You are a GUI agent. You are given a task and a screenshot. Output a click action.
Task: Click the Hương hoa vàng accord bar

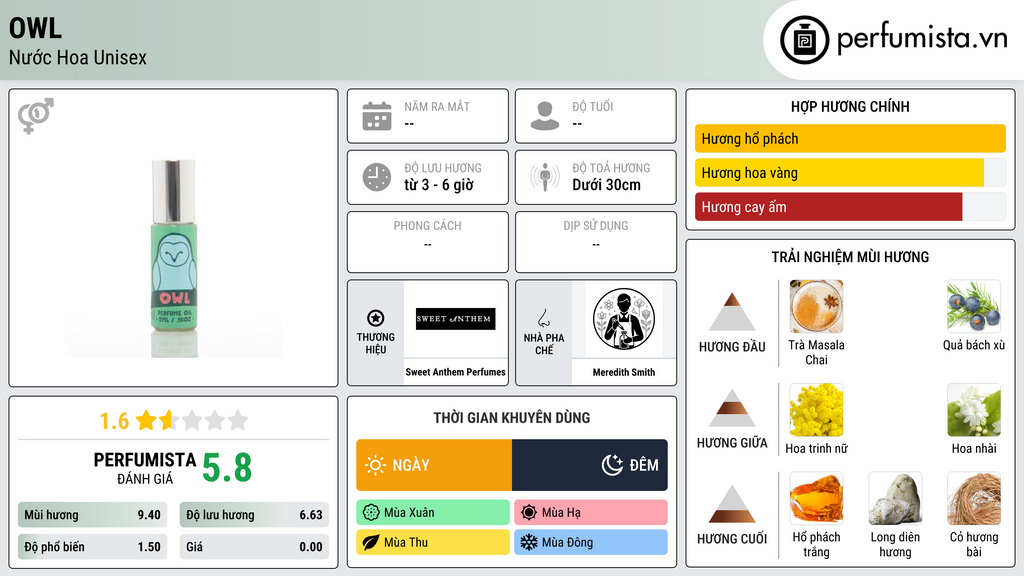850,172
